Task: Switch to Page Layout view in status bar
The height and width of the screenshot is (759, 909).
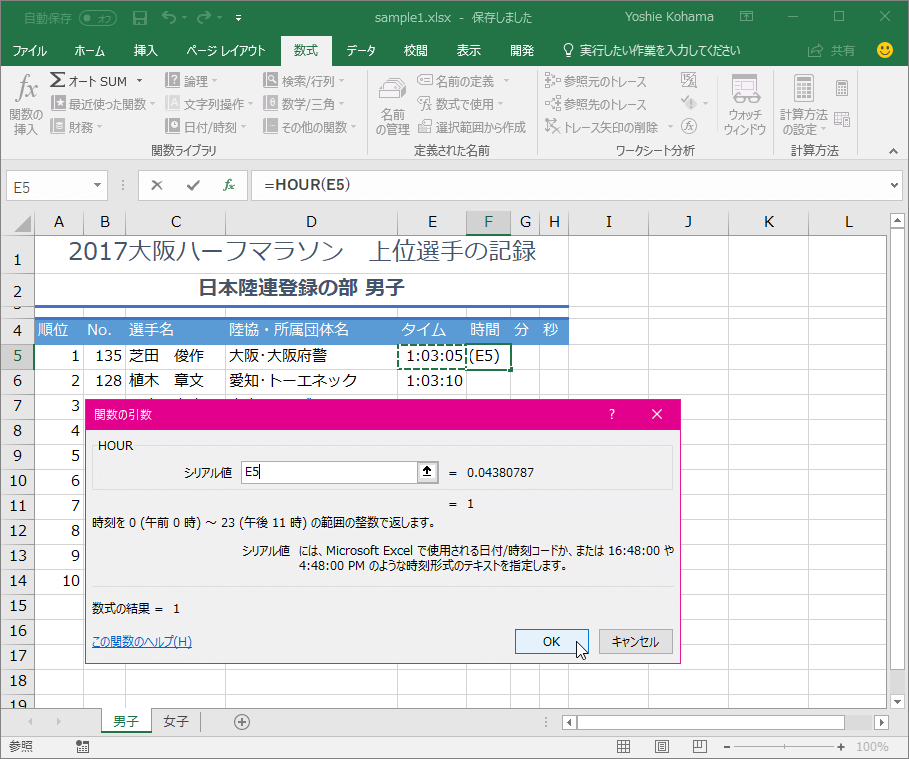Action: 662,746
